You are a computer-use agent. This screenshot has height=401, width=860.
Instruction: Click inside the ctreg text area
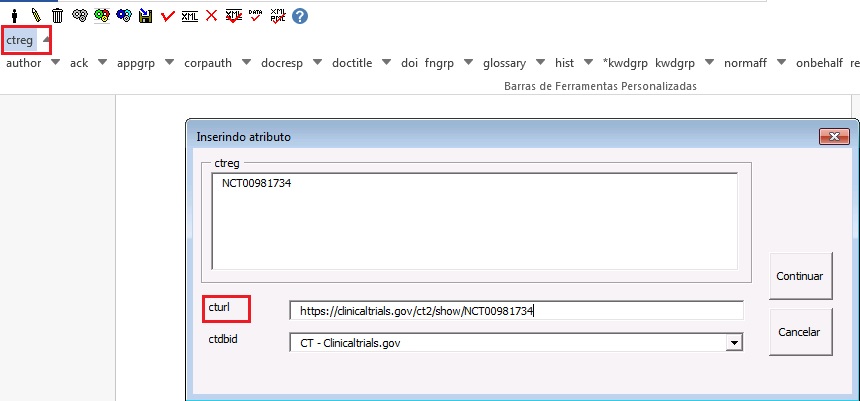click(x=474, y=220)
